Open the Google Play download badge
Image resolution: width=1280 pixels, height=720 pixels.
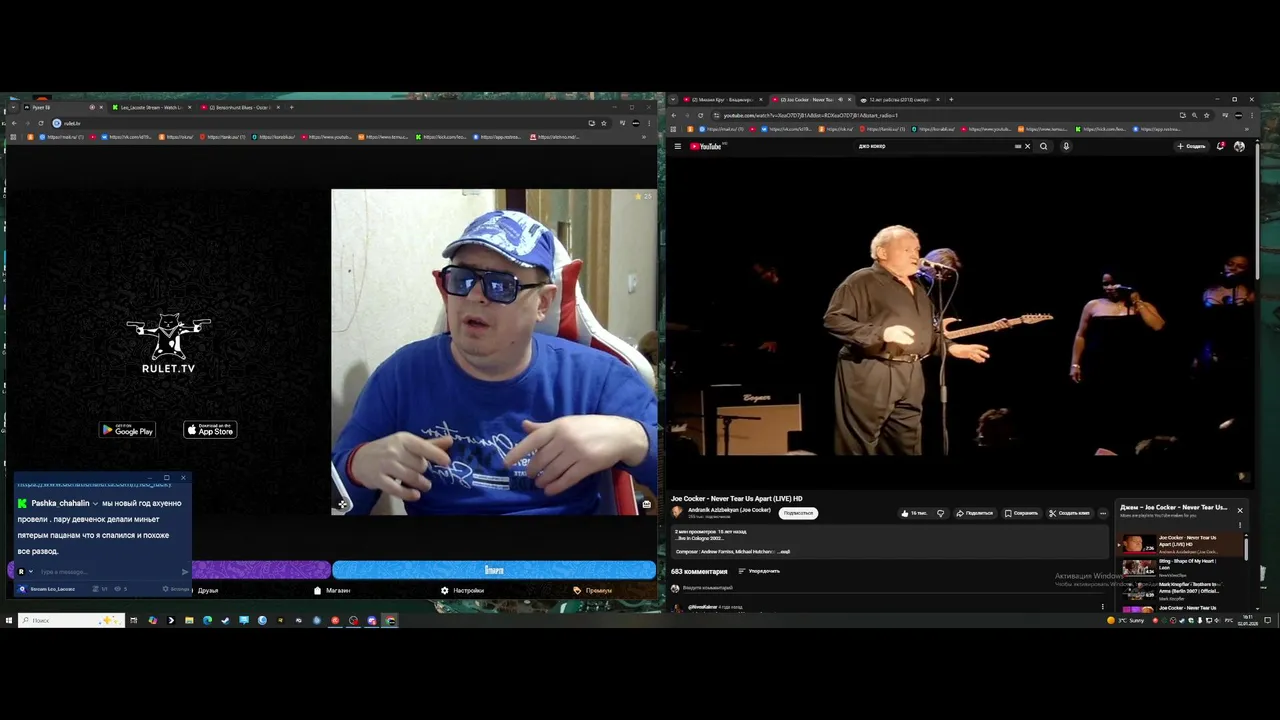click(x=127, y=430)
